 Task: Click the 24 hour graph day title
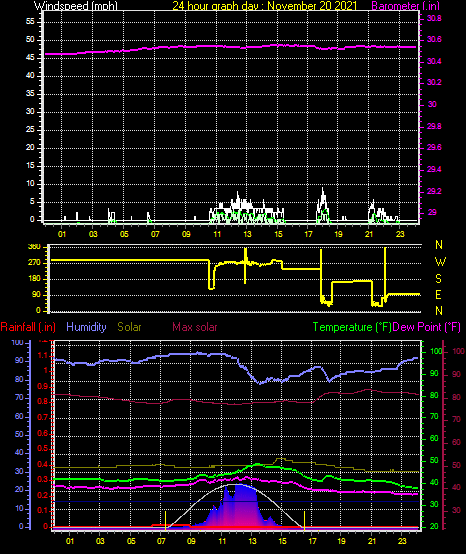coord(264,6)
